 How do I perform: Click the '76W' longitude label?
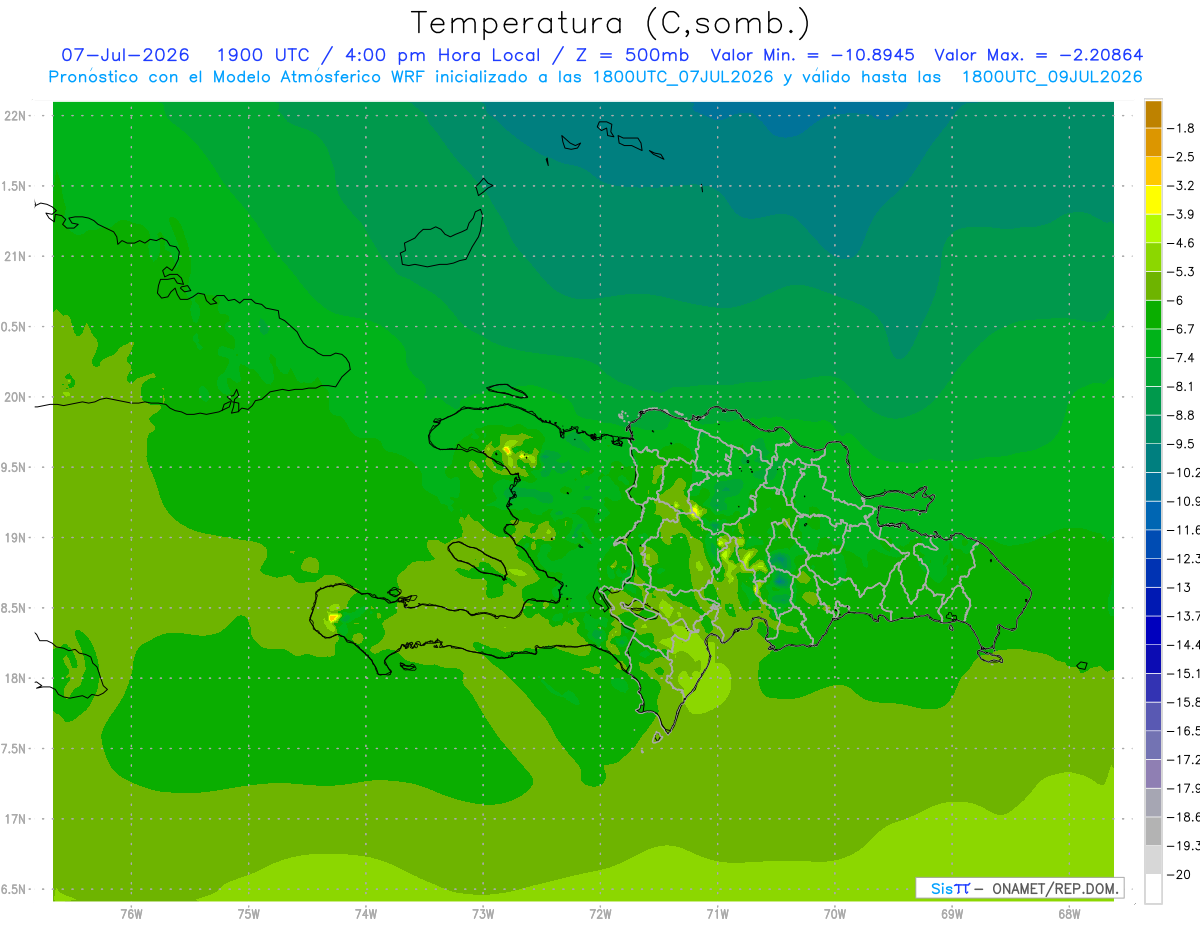131,914
